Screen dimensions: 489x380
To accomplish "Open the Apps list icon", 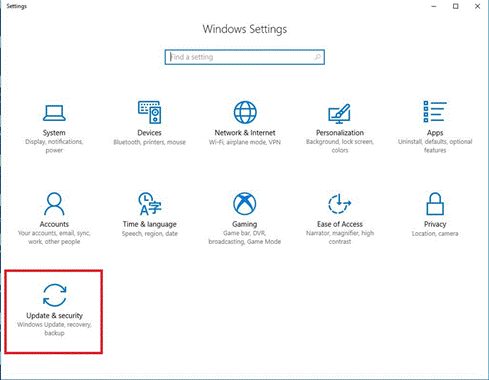I will tap(435, 112).
